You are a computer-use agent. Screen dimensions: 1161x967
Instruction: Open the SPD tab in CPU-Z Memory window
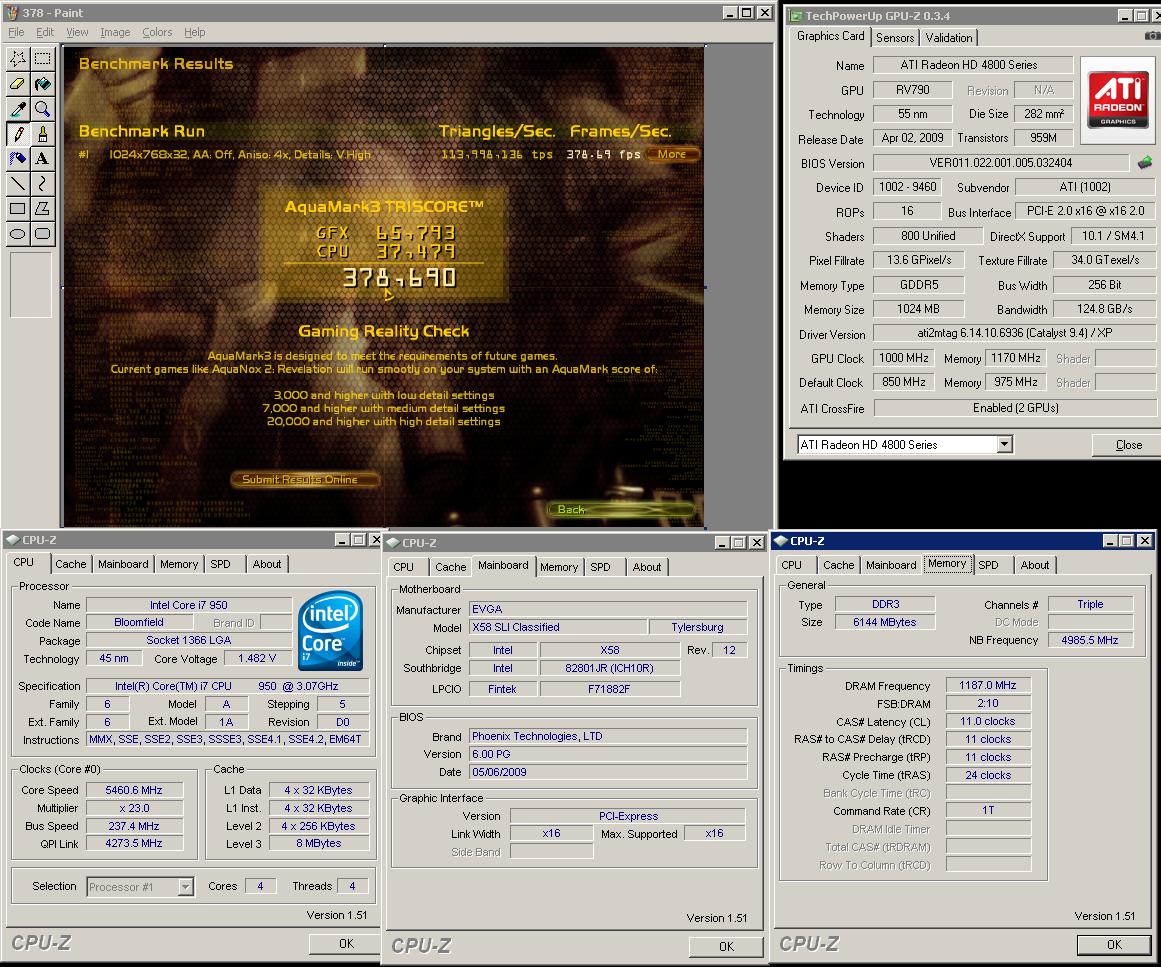(988, 565)
